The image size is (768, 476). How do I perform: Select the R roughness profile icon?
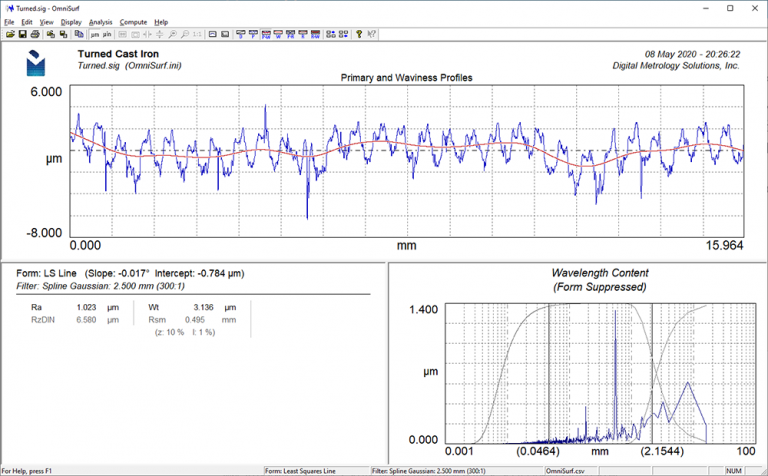click(x=303, y=34)
